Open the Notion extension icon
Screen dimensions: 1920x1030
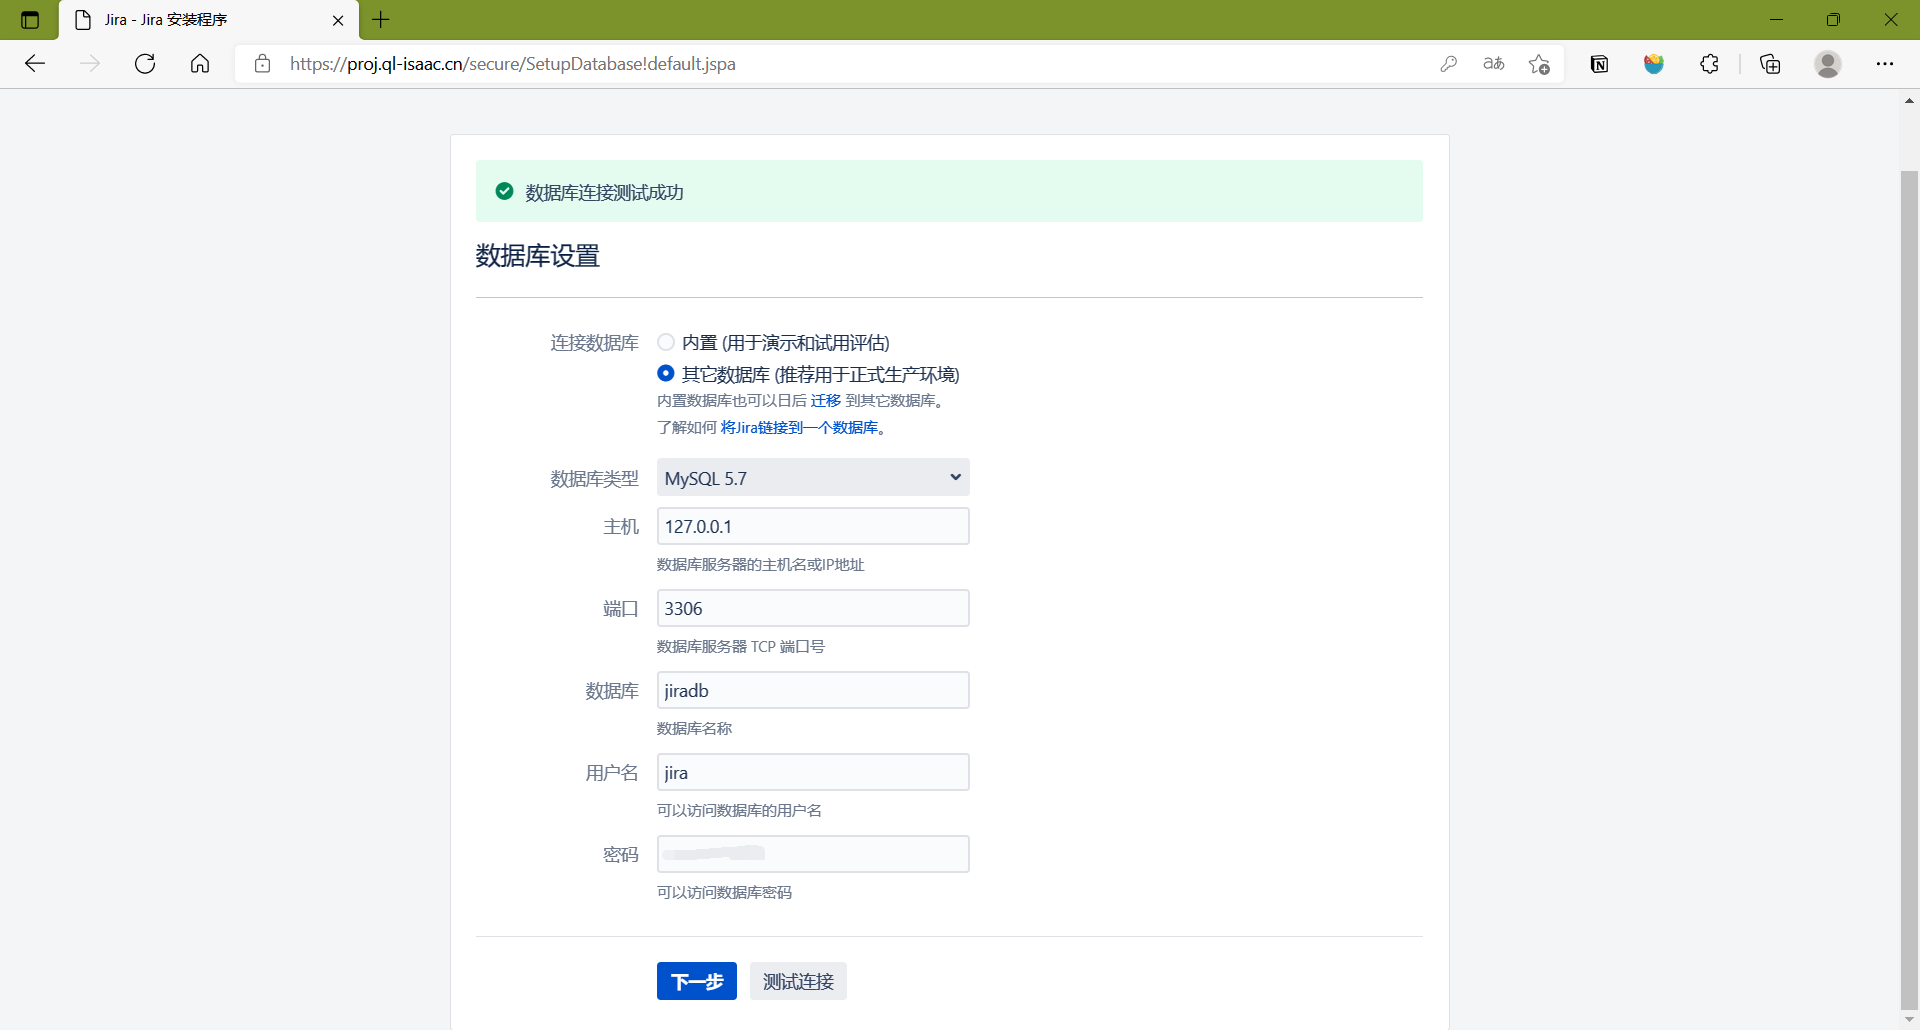click(x=1599, y=64)
